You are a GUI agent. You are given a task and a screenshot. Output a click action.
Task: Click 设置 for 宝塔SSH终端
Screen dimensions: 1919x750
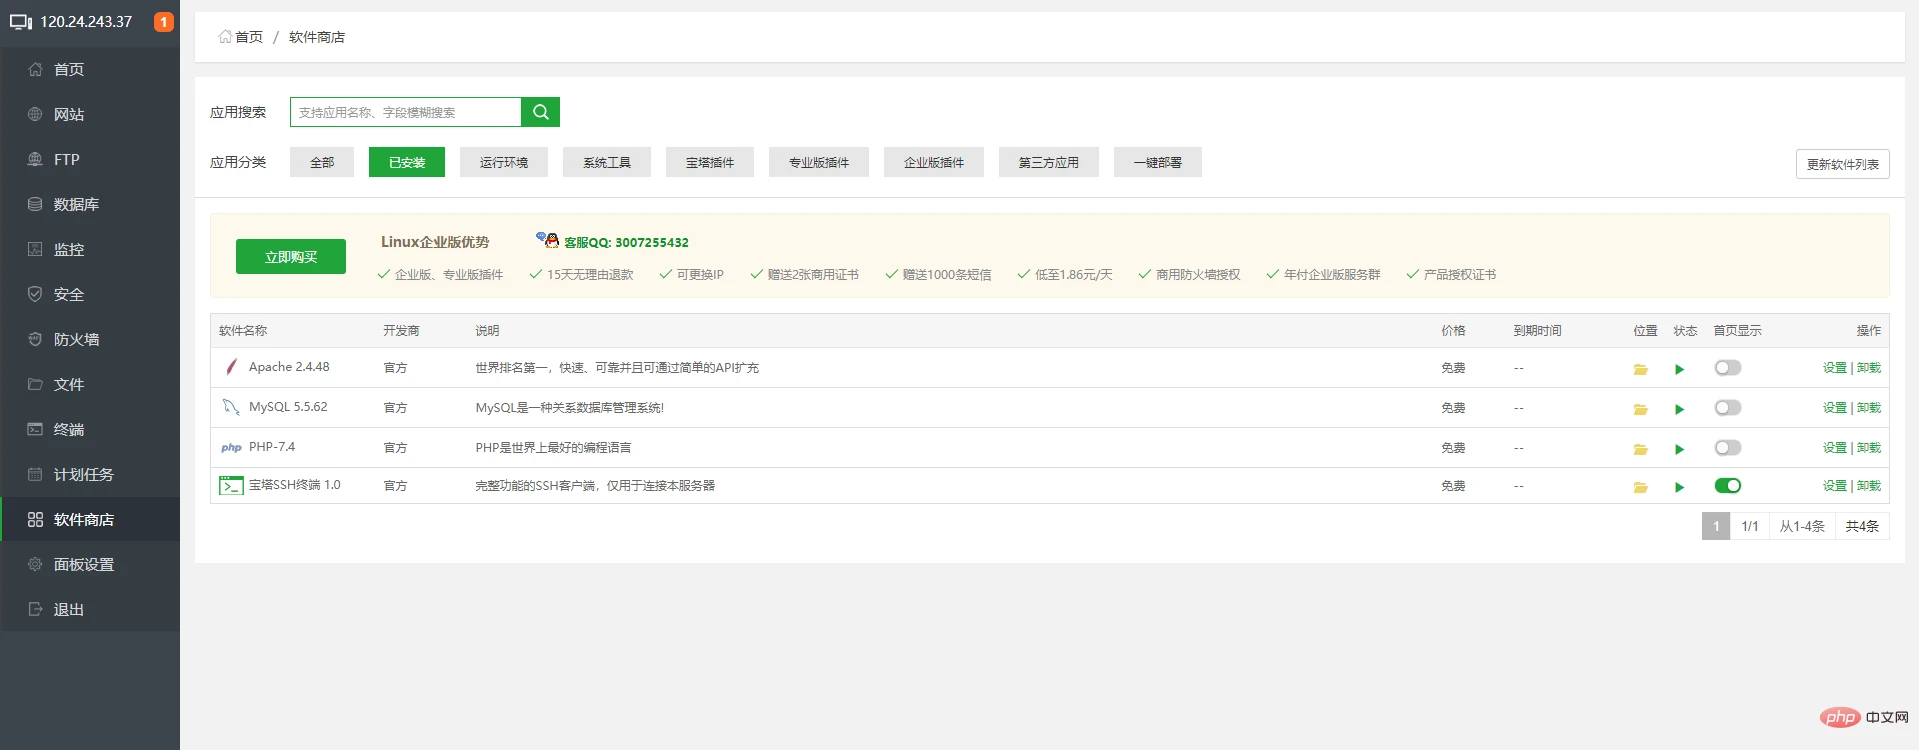coord(1835,486)
